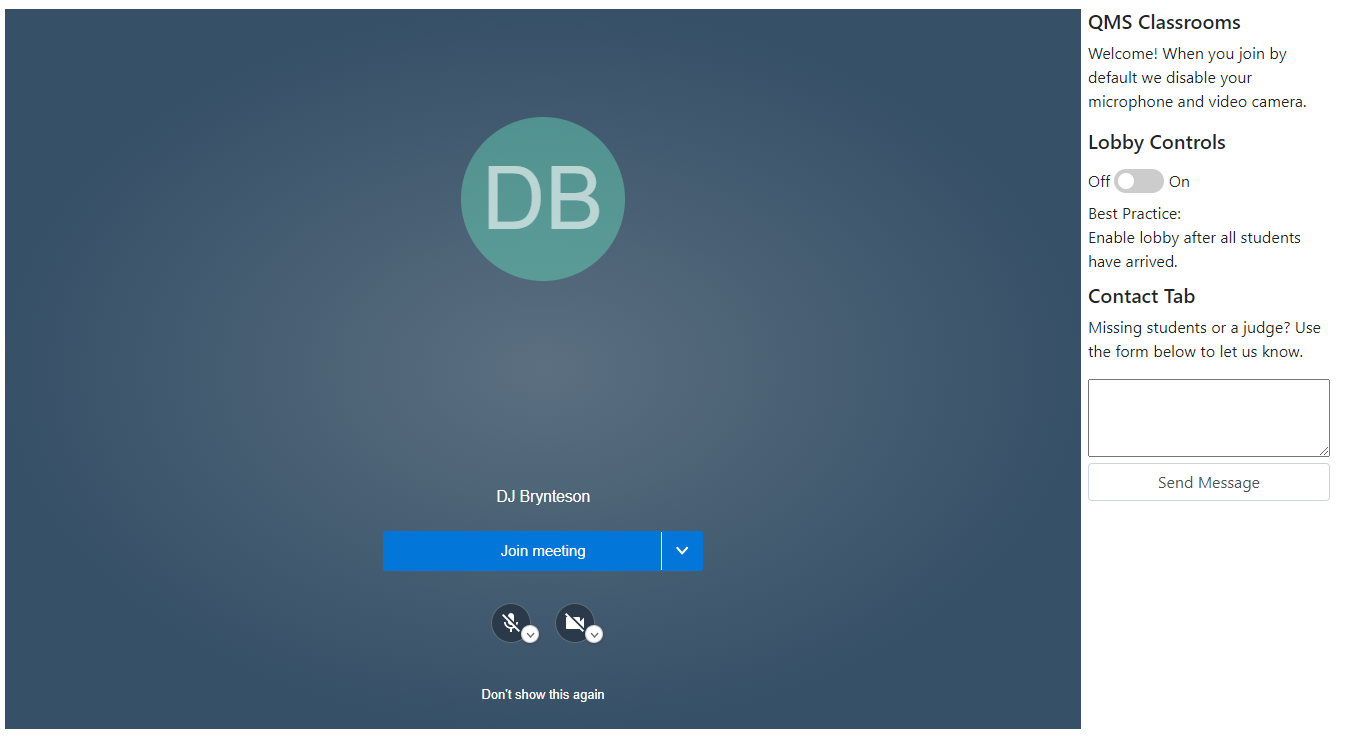The image size is (1348, 736).
Task: Click the On label beside switch
Action: (1179, 181)
